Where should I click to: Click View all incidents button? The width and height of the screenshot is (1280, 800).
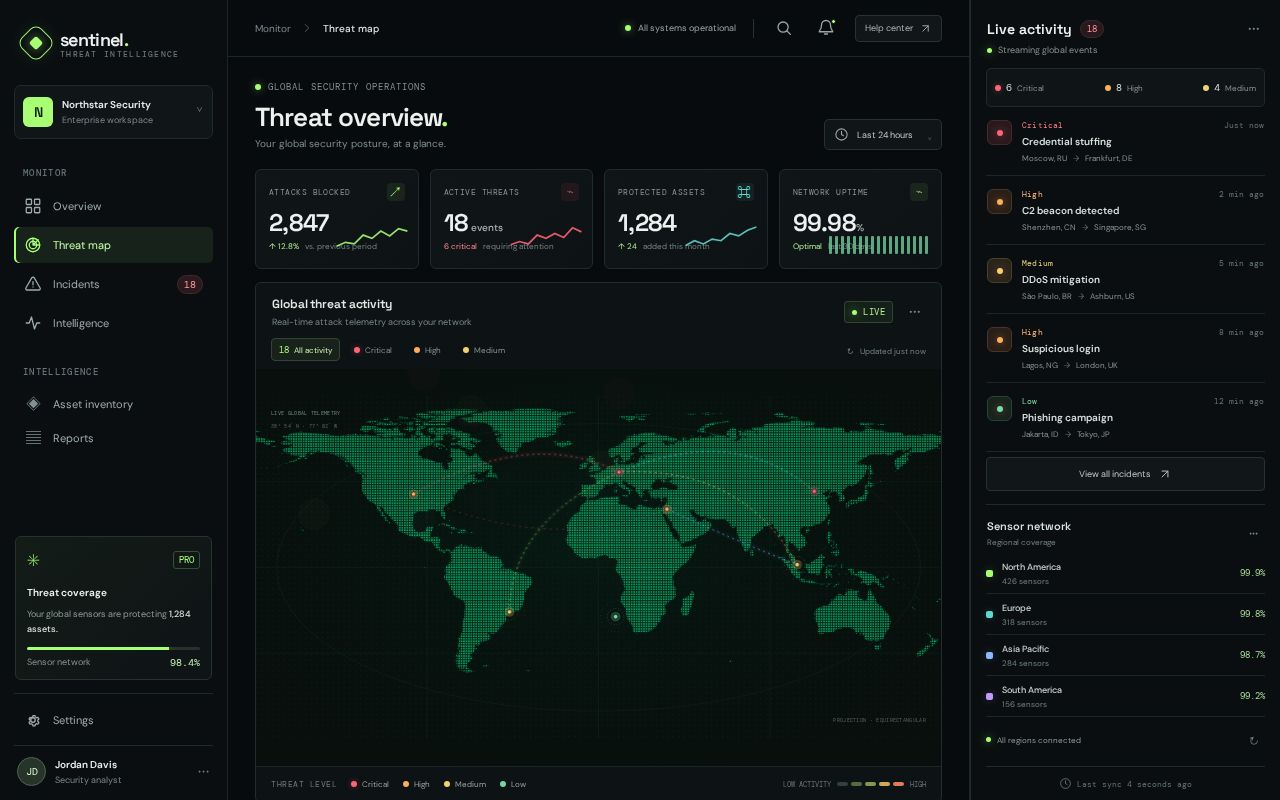tap(1125, 474)
